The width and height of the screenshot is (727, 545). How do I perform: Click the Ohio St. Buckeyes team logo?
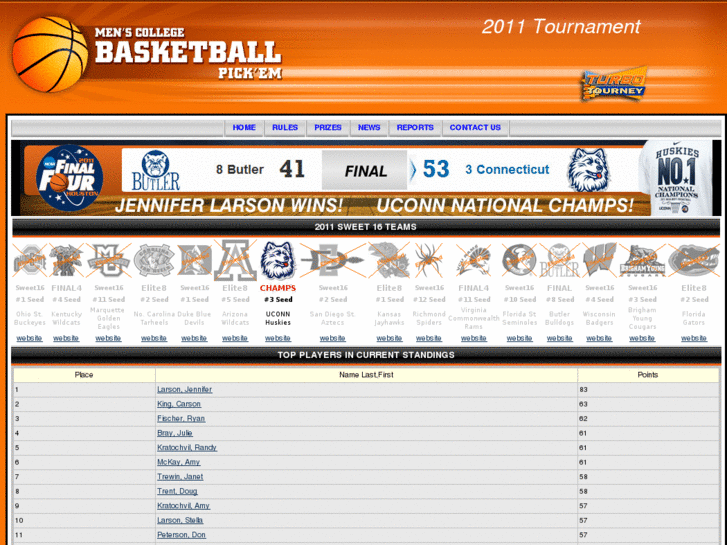tap(30, 260)
